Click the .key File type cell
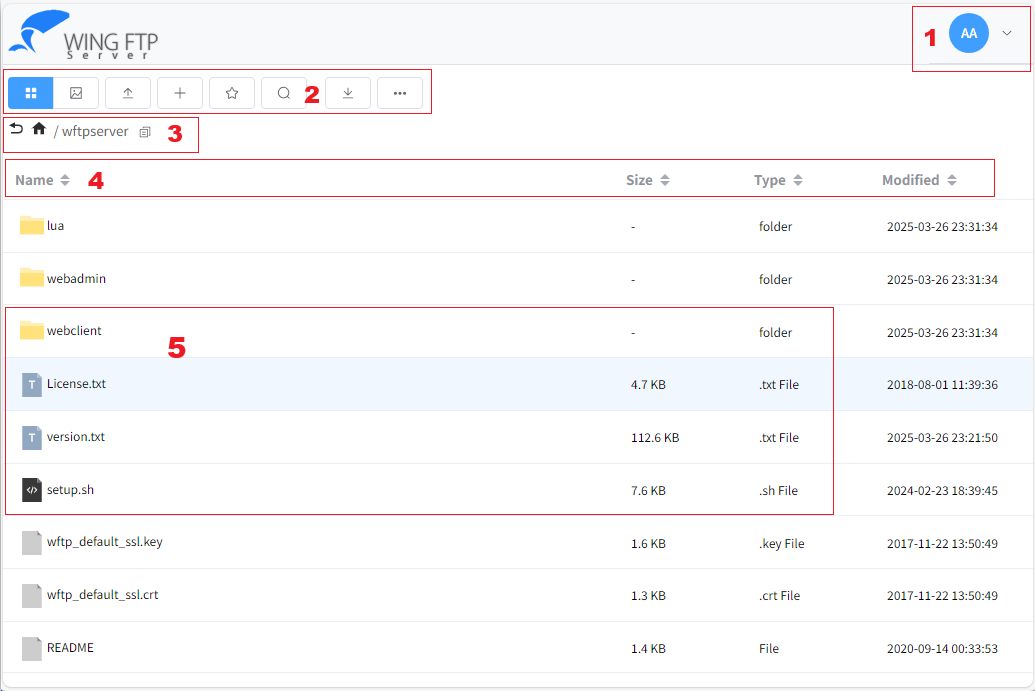1035x691 pixels. tap(782, 544)
